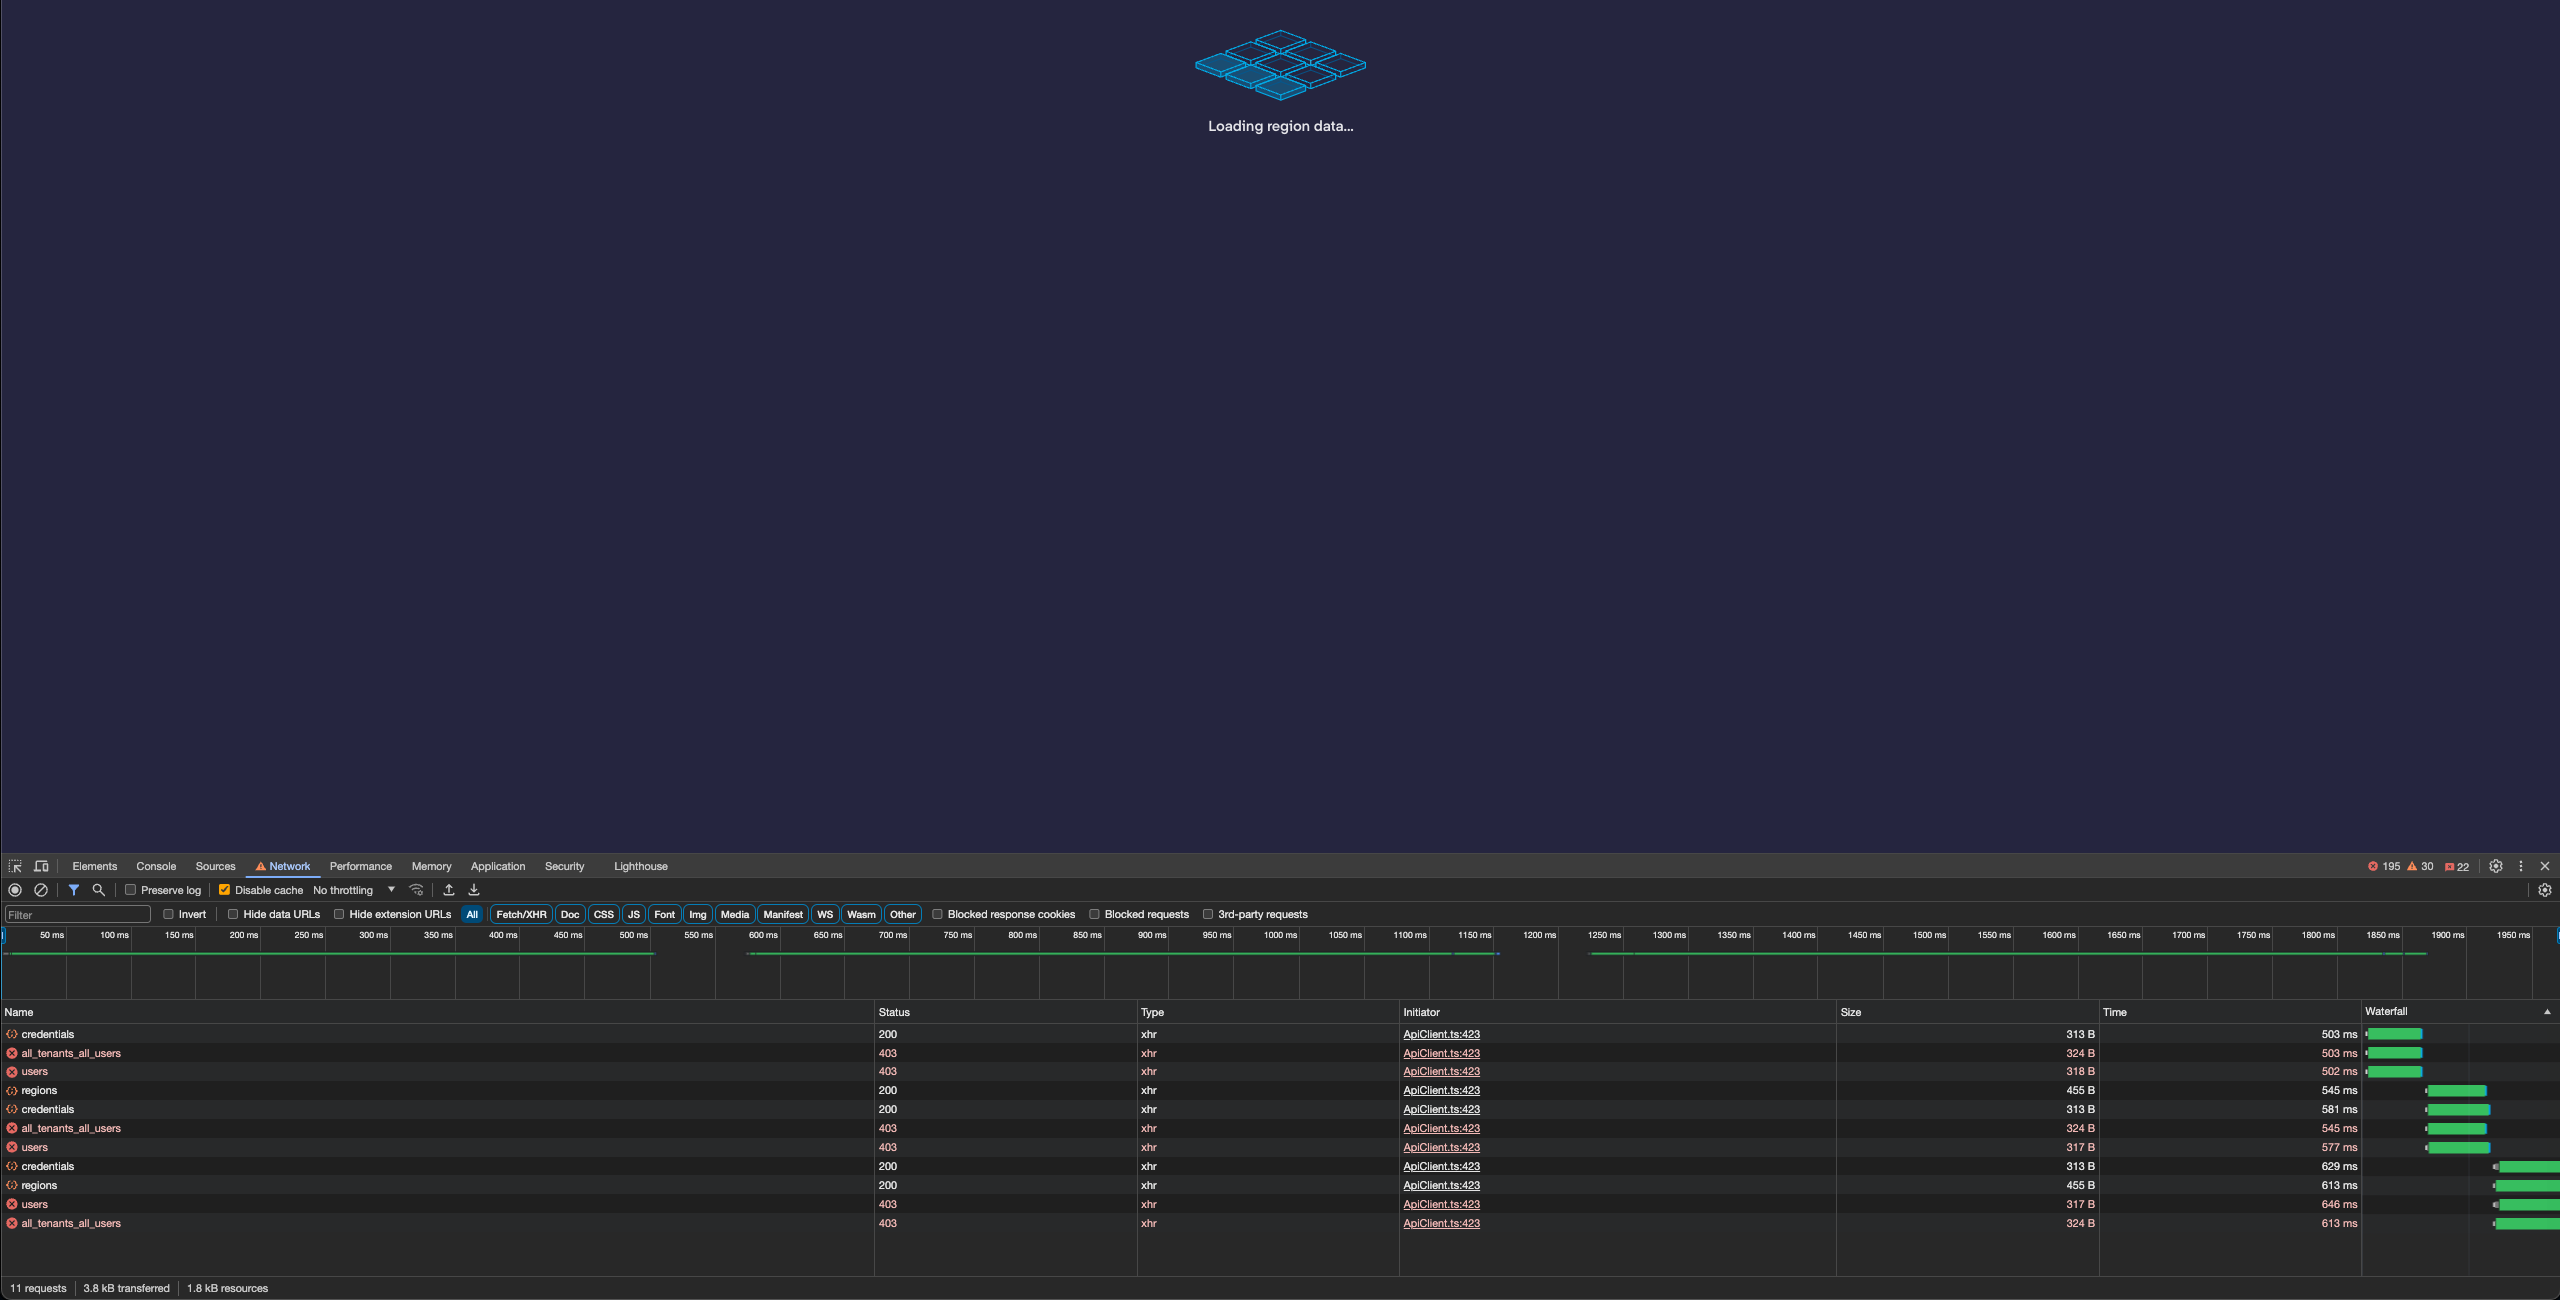Export HAR with download arrow icon
This screenshot has width=2560, height=1300.
[x=474, y=890]
